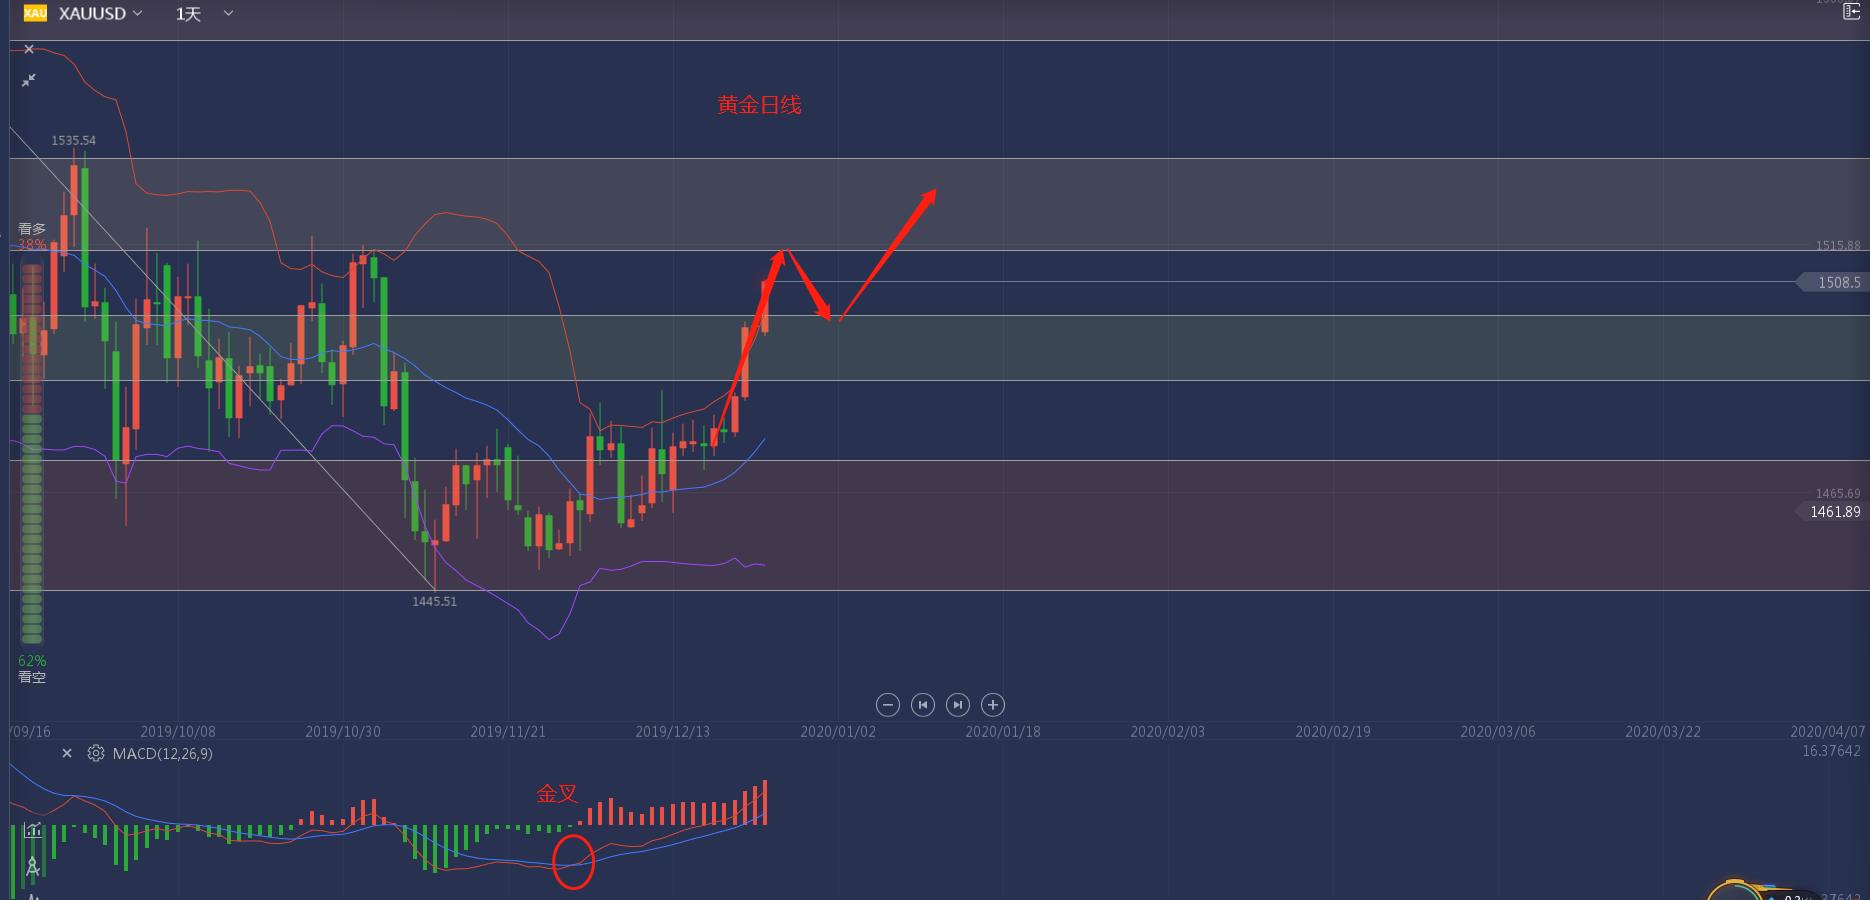Viewport: 1870px width, 900px height.
Task: Zoom out the chart with minus button
Action: [x=888, y=705]
